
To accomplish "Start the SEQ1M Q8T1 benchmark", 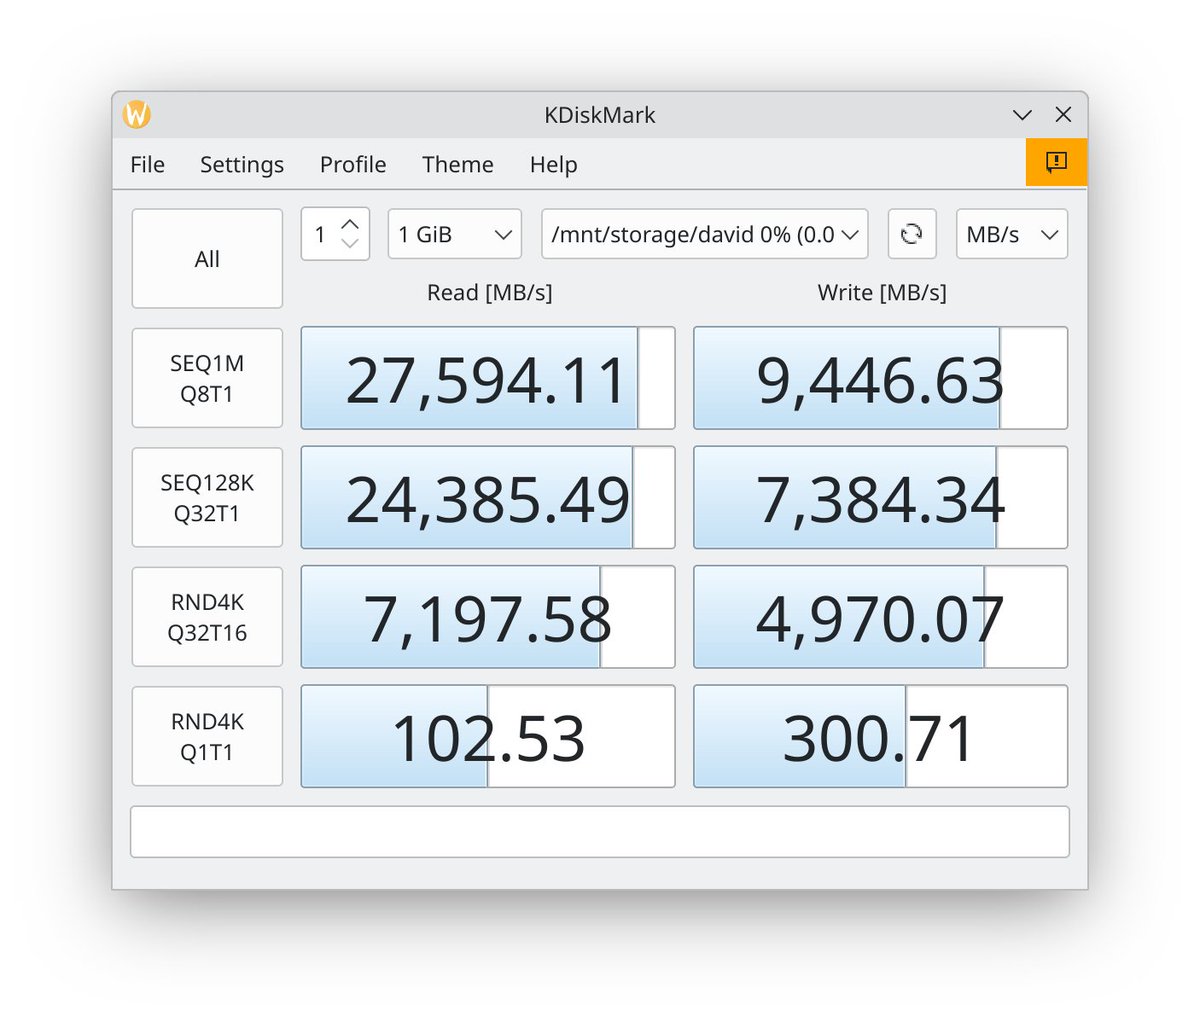I will [207, 378].
